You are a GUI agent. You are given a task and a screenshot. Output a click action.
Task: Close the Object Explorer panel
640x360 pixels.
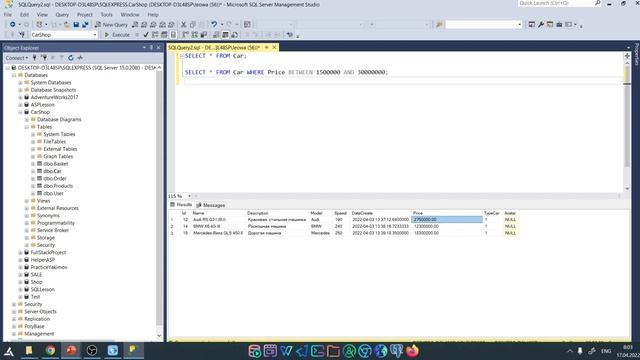coord(159,47)
